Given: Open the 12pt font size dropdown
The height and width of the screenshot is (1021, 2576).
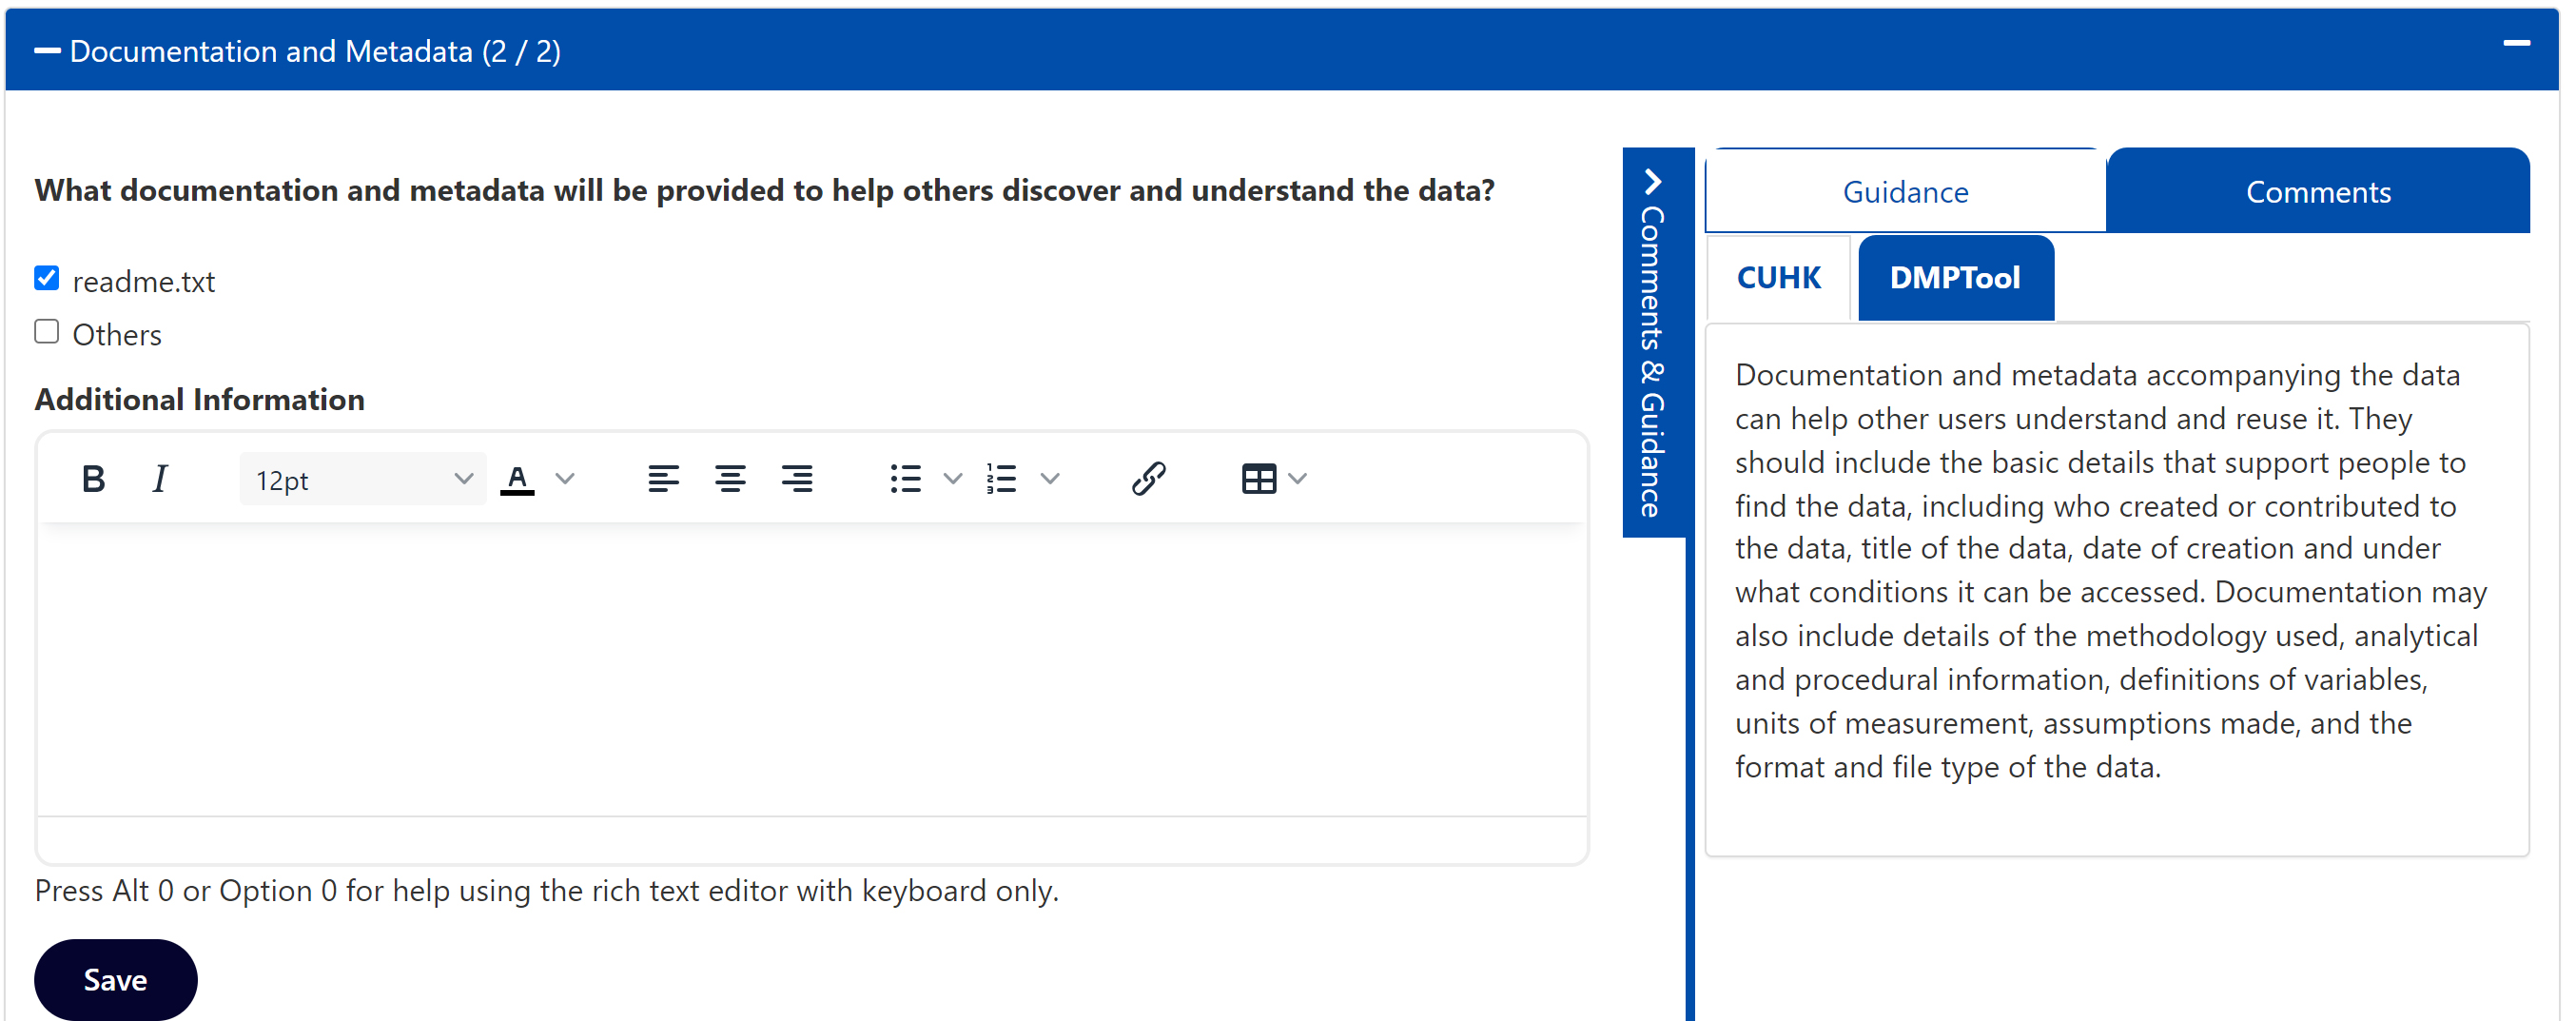Looking at the screenshot, I should tap(362, 480).
